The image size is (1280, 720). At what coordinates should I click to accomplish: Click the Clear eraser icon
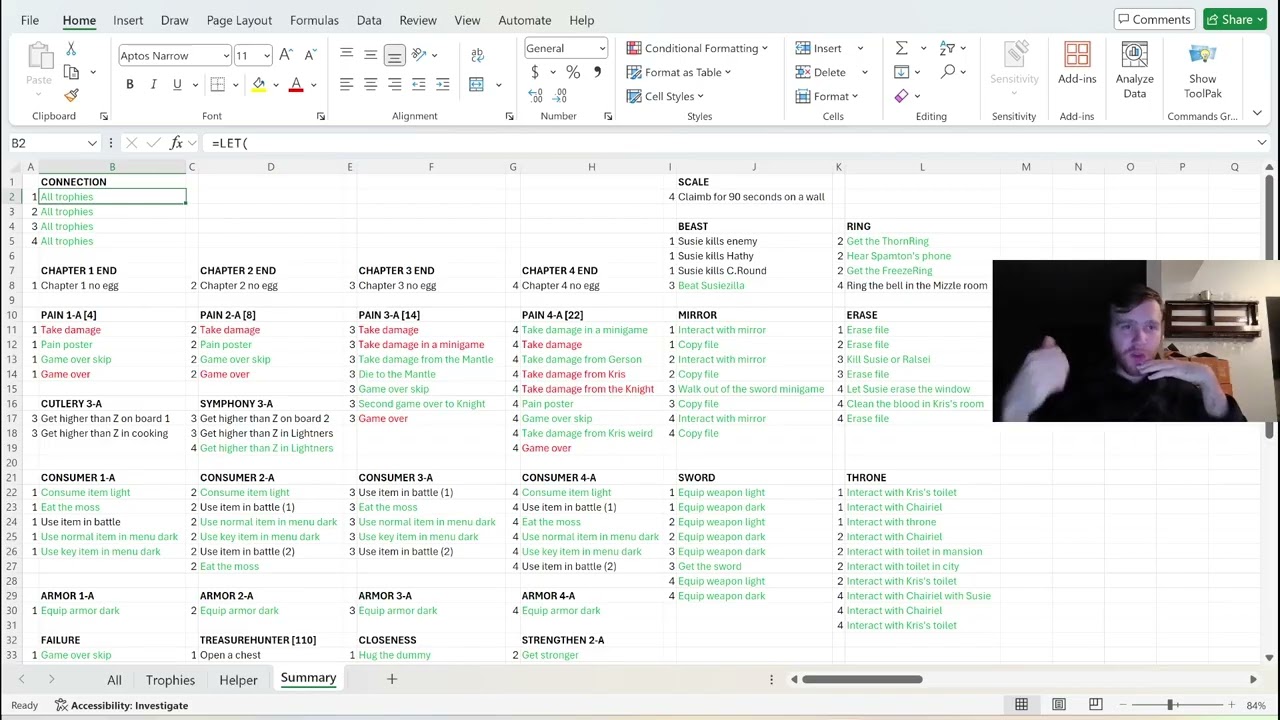click(901, 96)
